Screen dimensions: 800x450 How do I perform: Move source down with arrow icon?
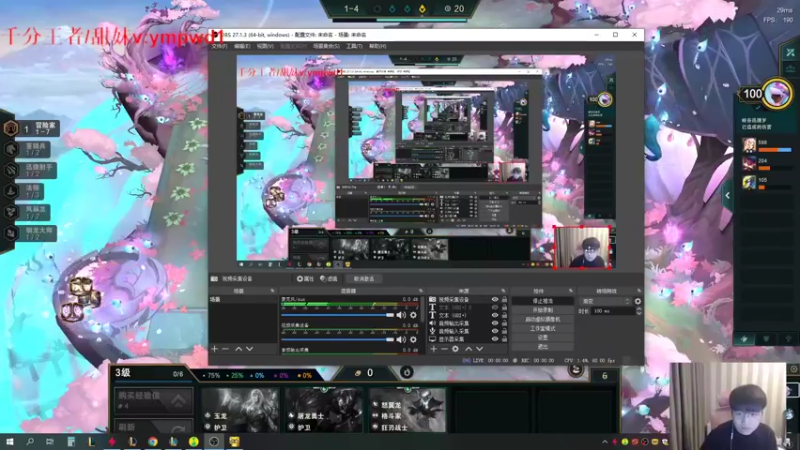tap(479, 349)
